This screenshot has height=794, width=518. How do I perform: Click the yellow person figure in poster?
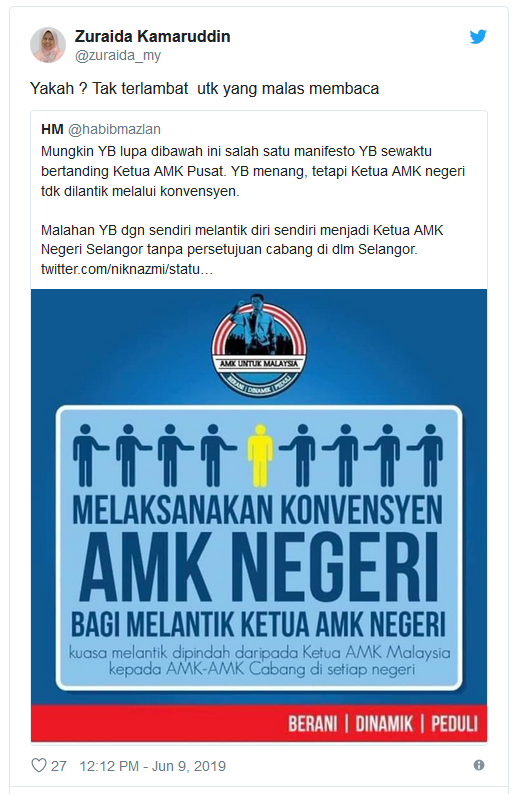[260, 456]
